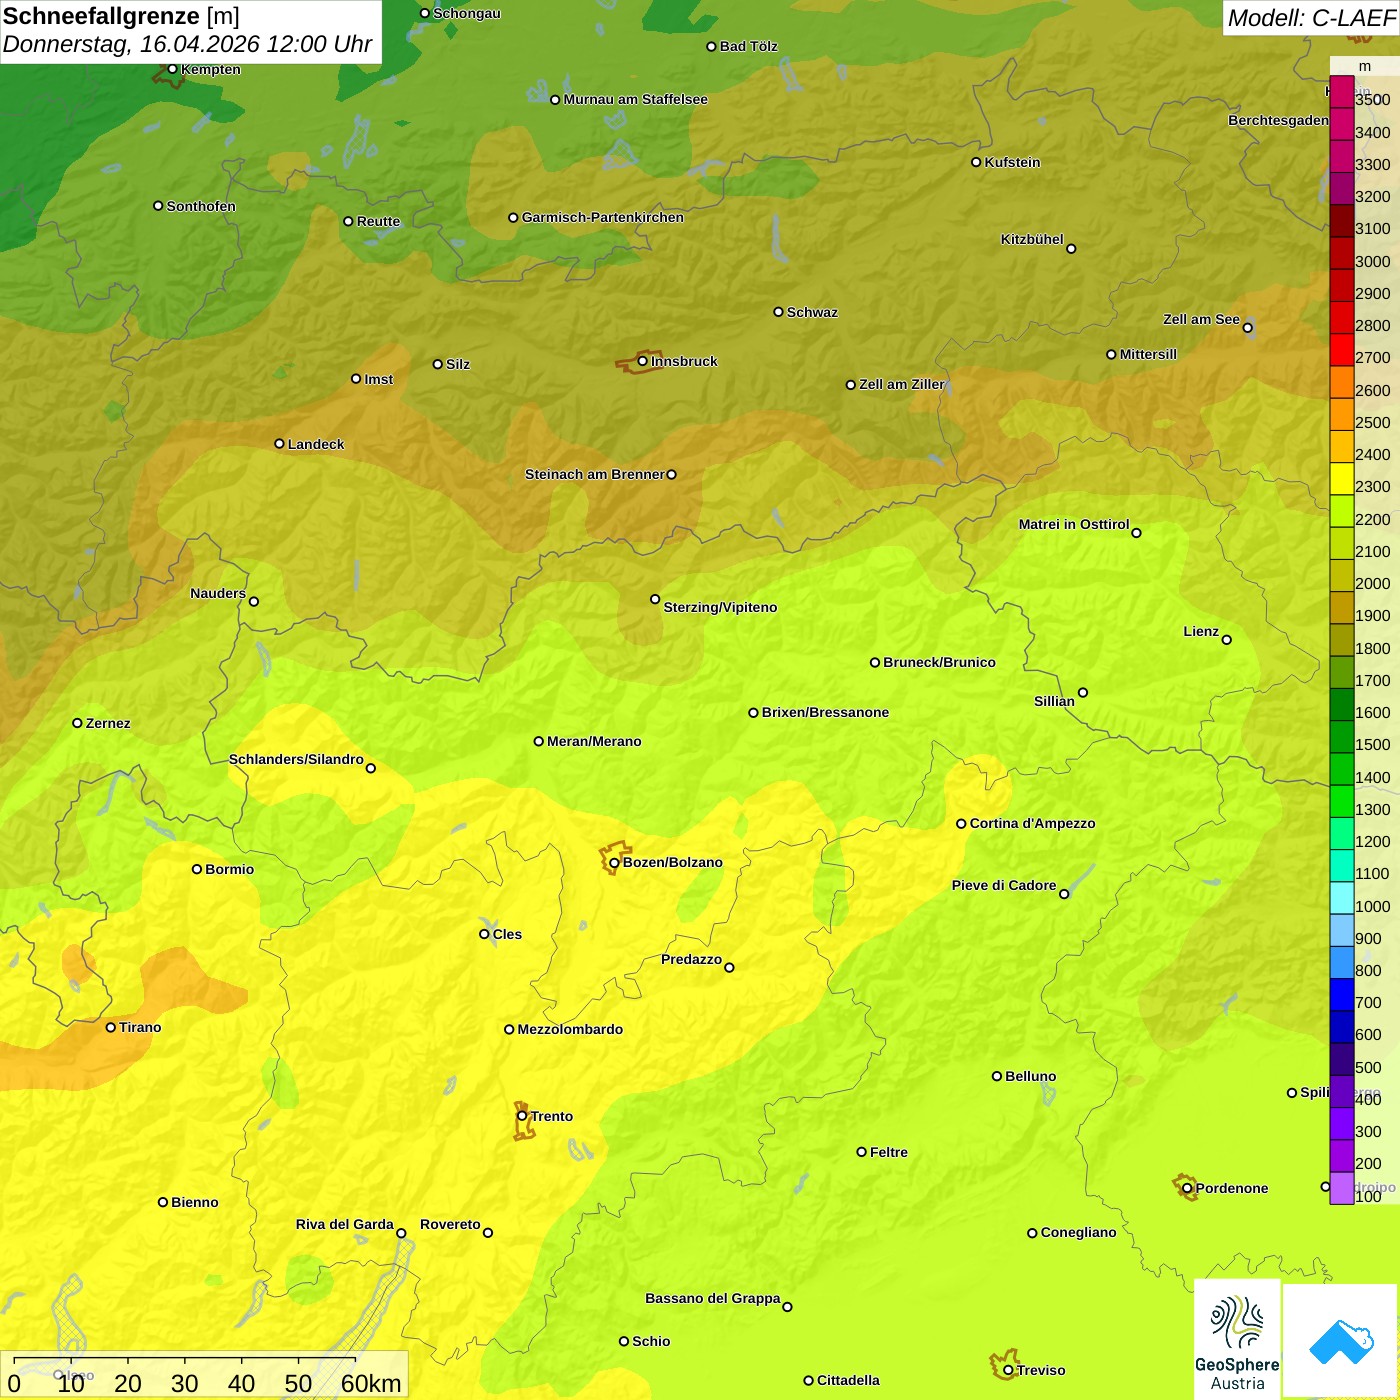
Task: Click the 200 m purple legend swatch
Action: coord(1341,1156)
